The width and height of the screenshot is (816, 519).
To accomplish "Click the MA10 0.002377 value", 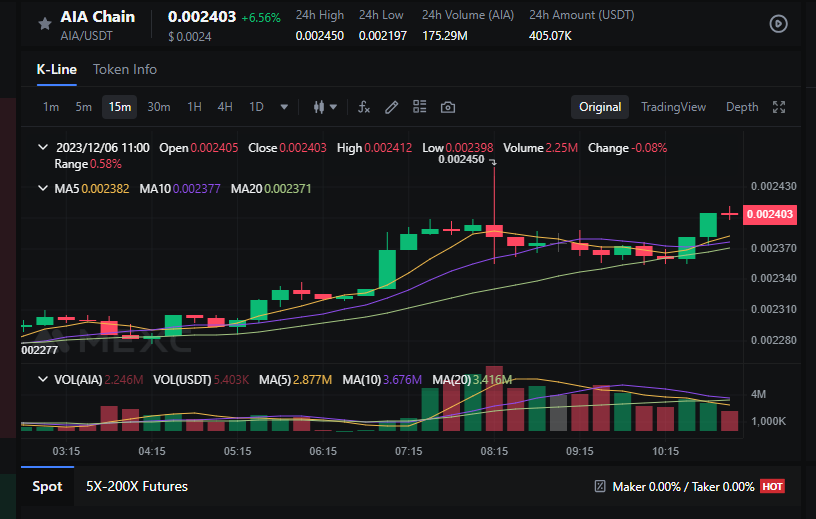I will coord(196,188).
